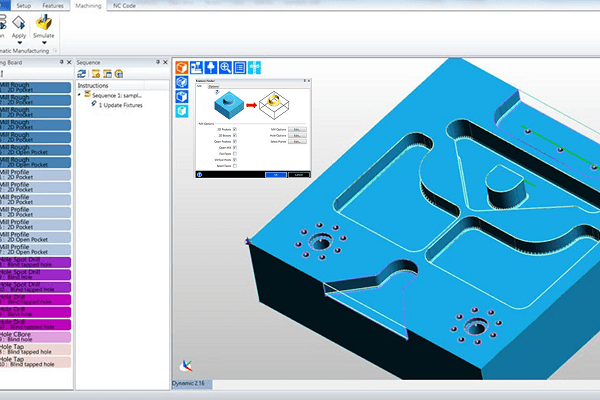Viewport: 600px width, 400px height.
Task: Toggle the 2D Pockets checkbox
Action: coord(234,129)
